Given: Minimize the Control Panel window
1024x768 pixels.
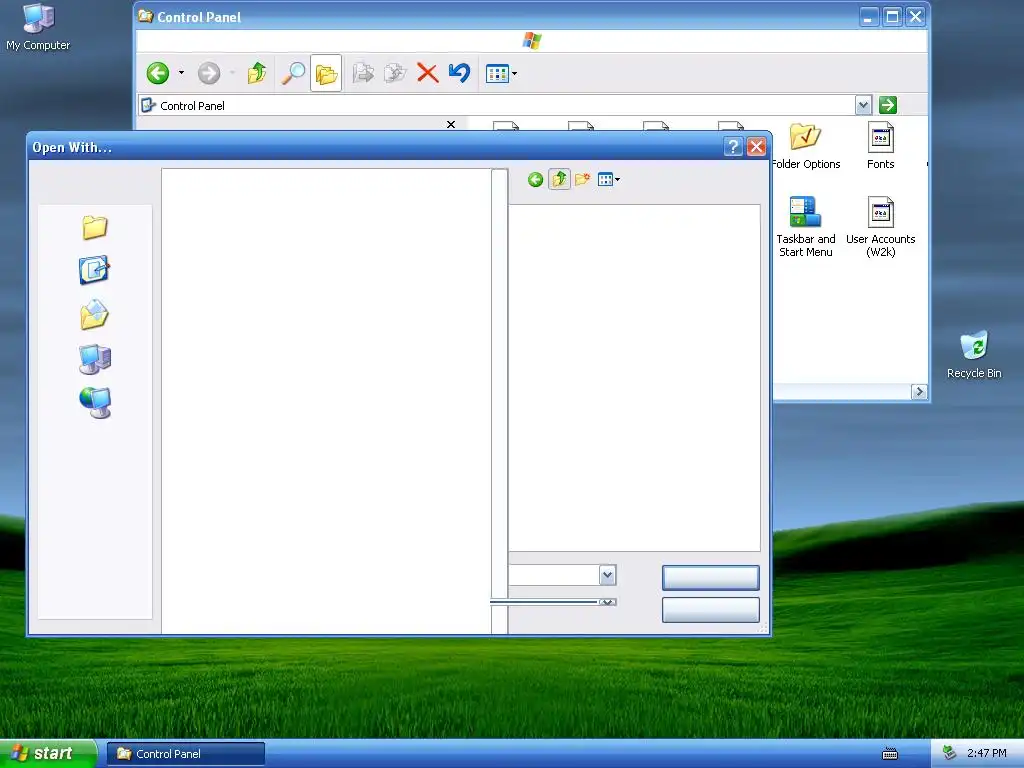Looking at the screenshot, I should point(869,17).
